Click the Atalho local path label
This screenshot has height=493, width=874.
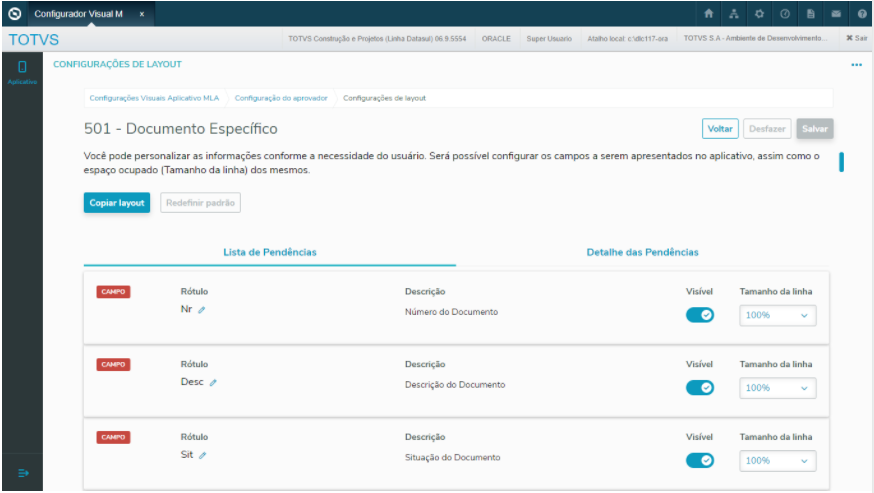pos(628,39)
